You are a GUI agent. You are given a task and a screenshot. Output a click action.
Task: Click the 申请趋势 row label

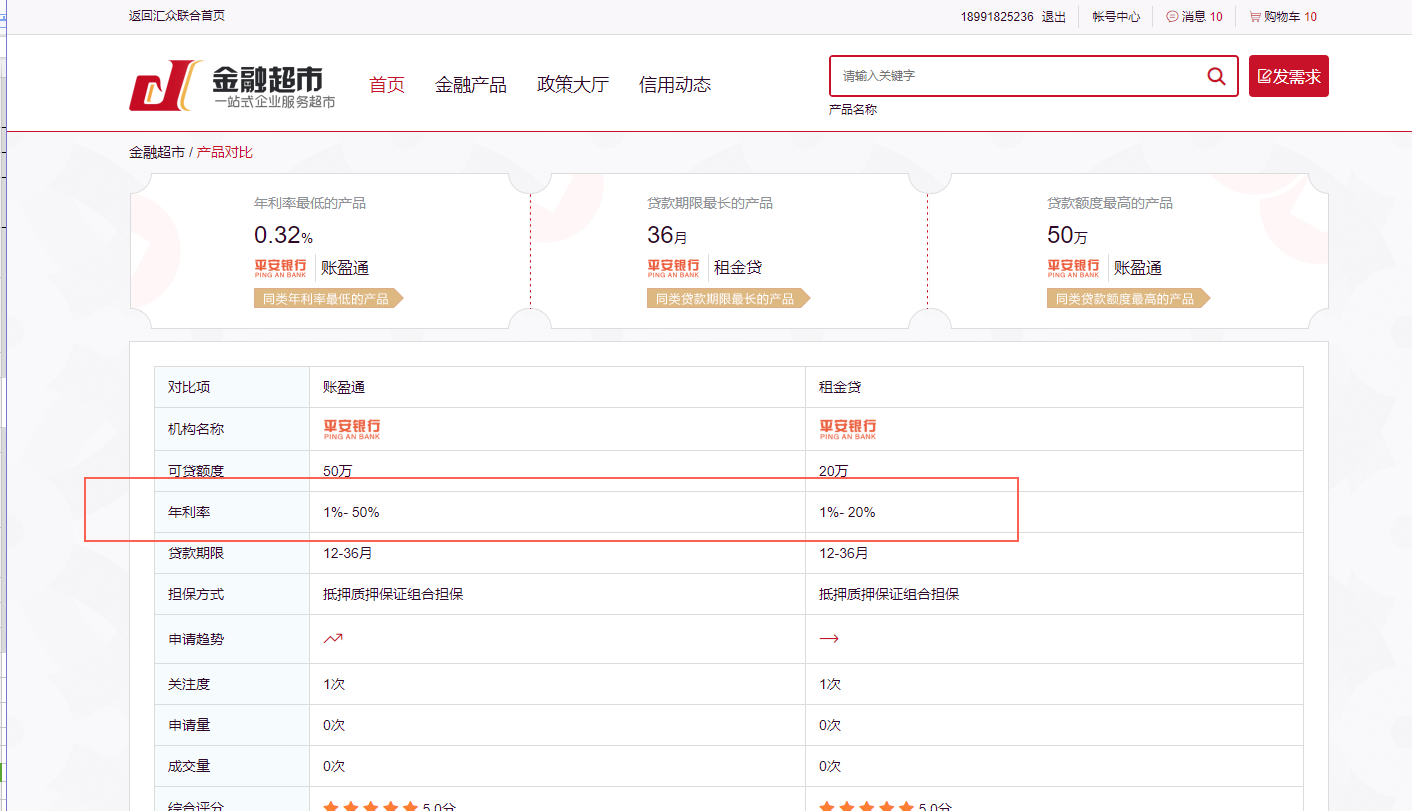point(196,638)
